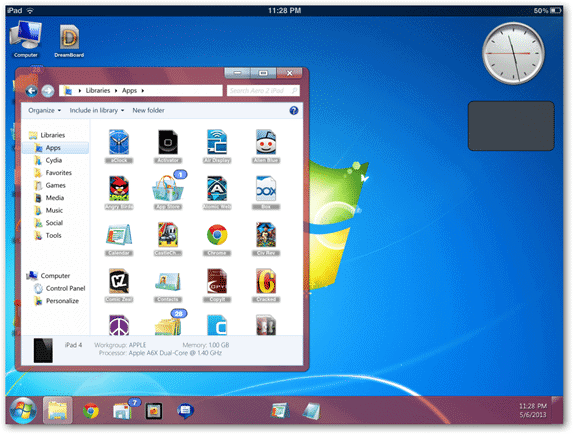Click the blue help question mark
573x434 pixels.
(293, 110)
